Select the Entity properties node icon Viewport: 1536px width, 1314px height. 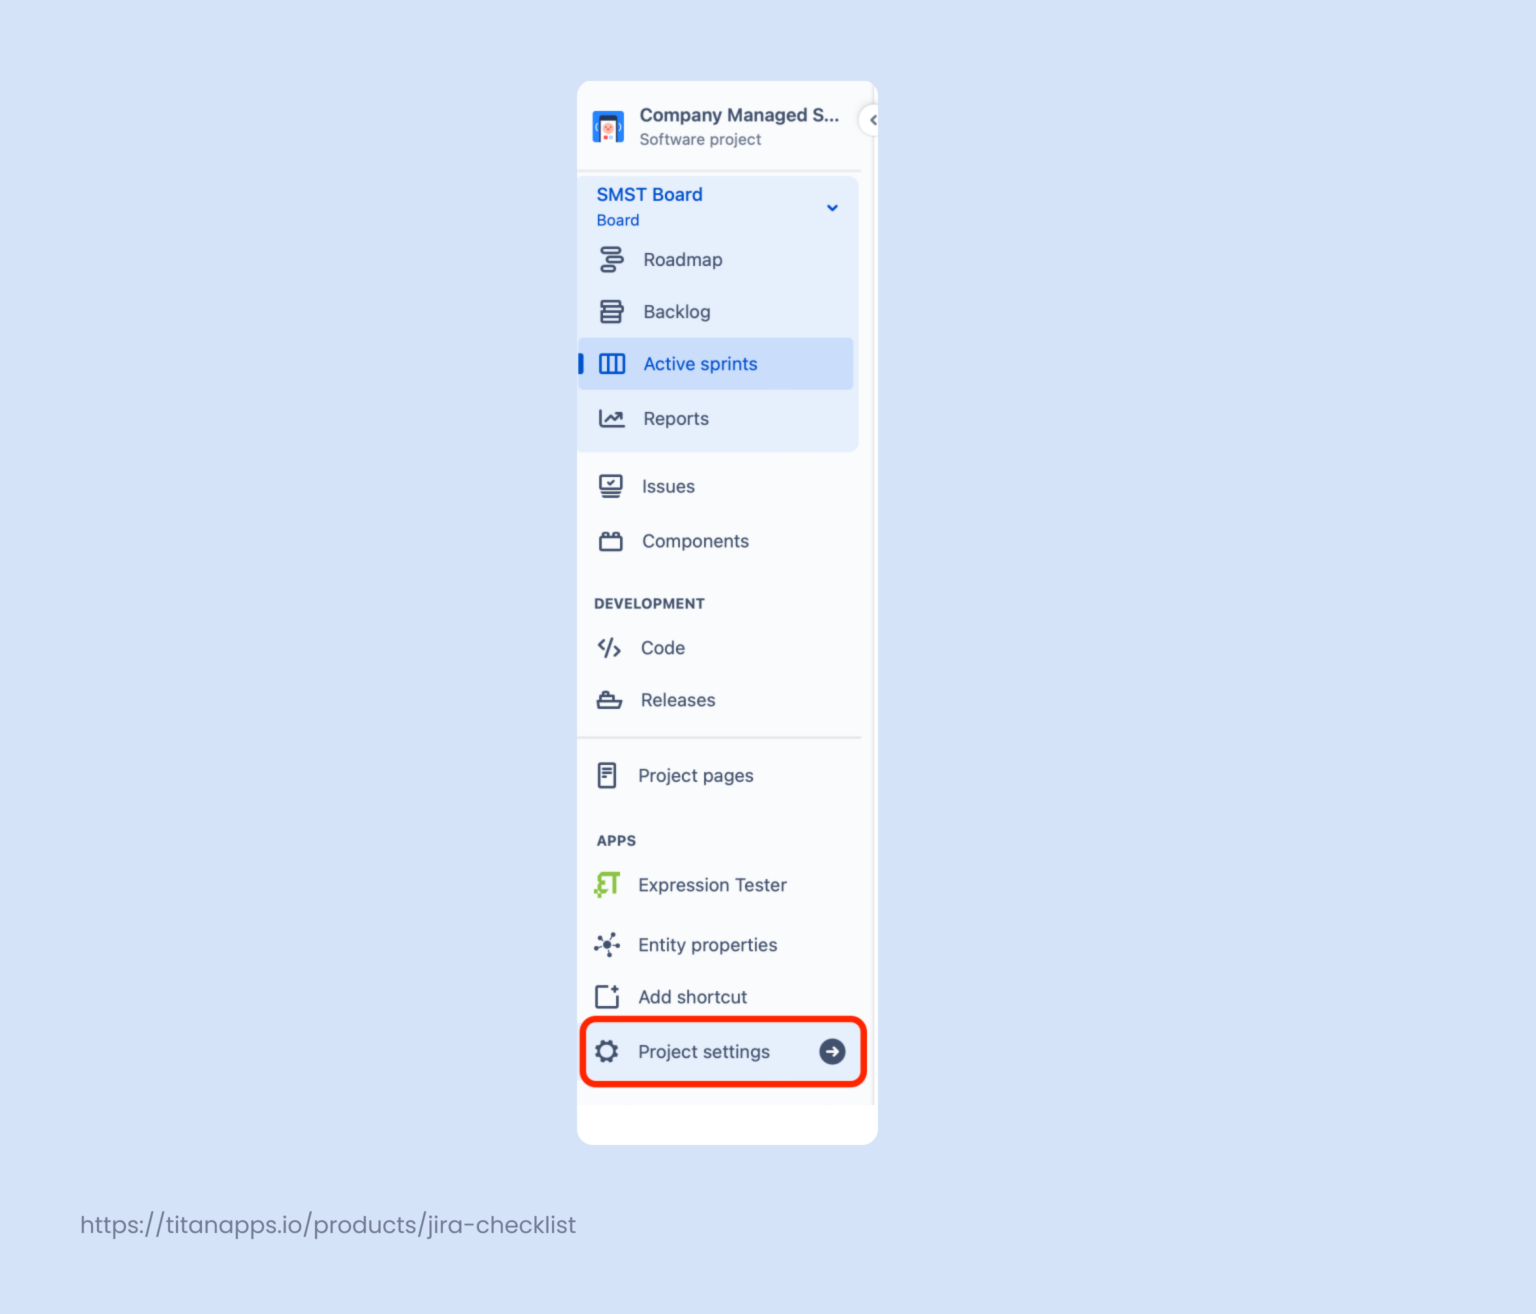tap(606, 944)
